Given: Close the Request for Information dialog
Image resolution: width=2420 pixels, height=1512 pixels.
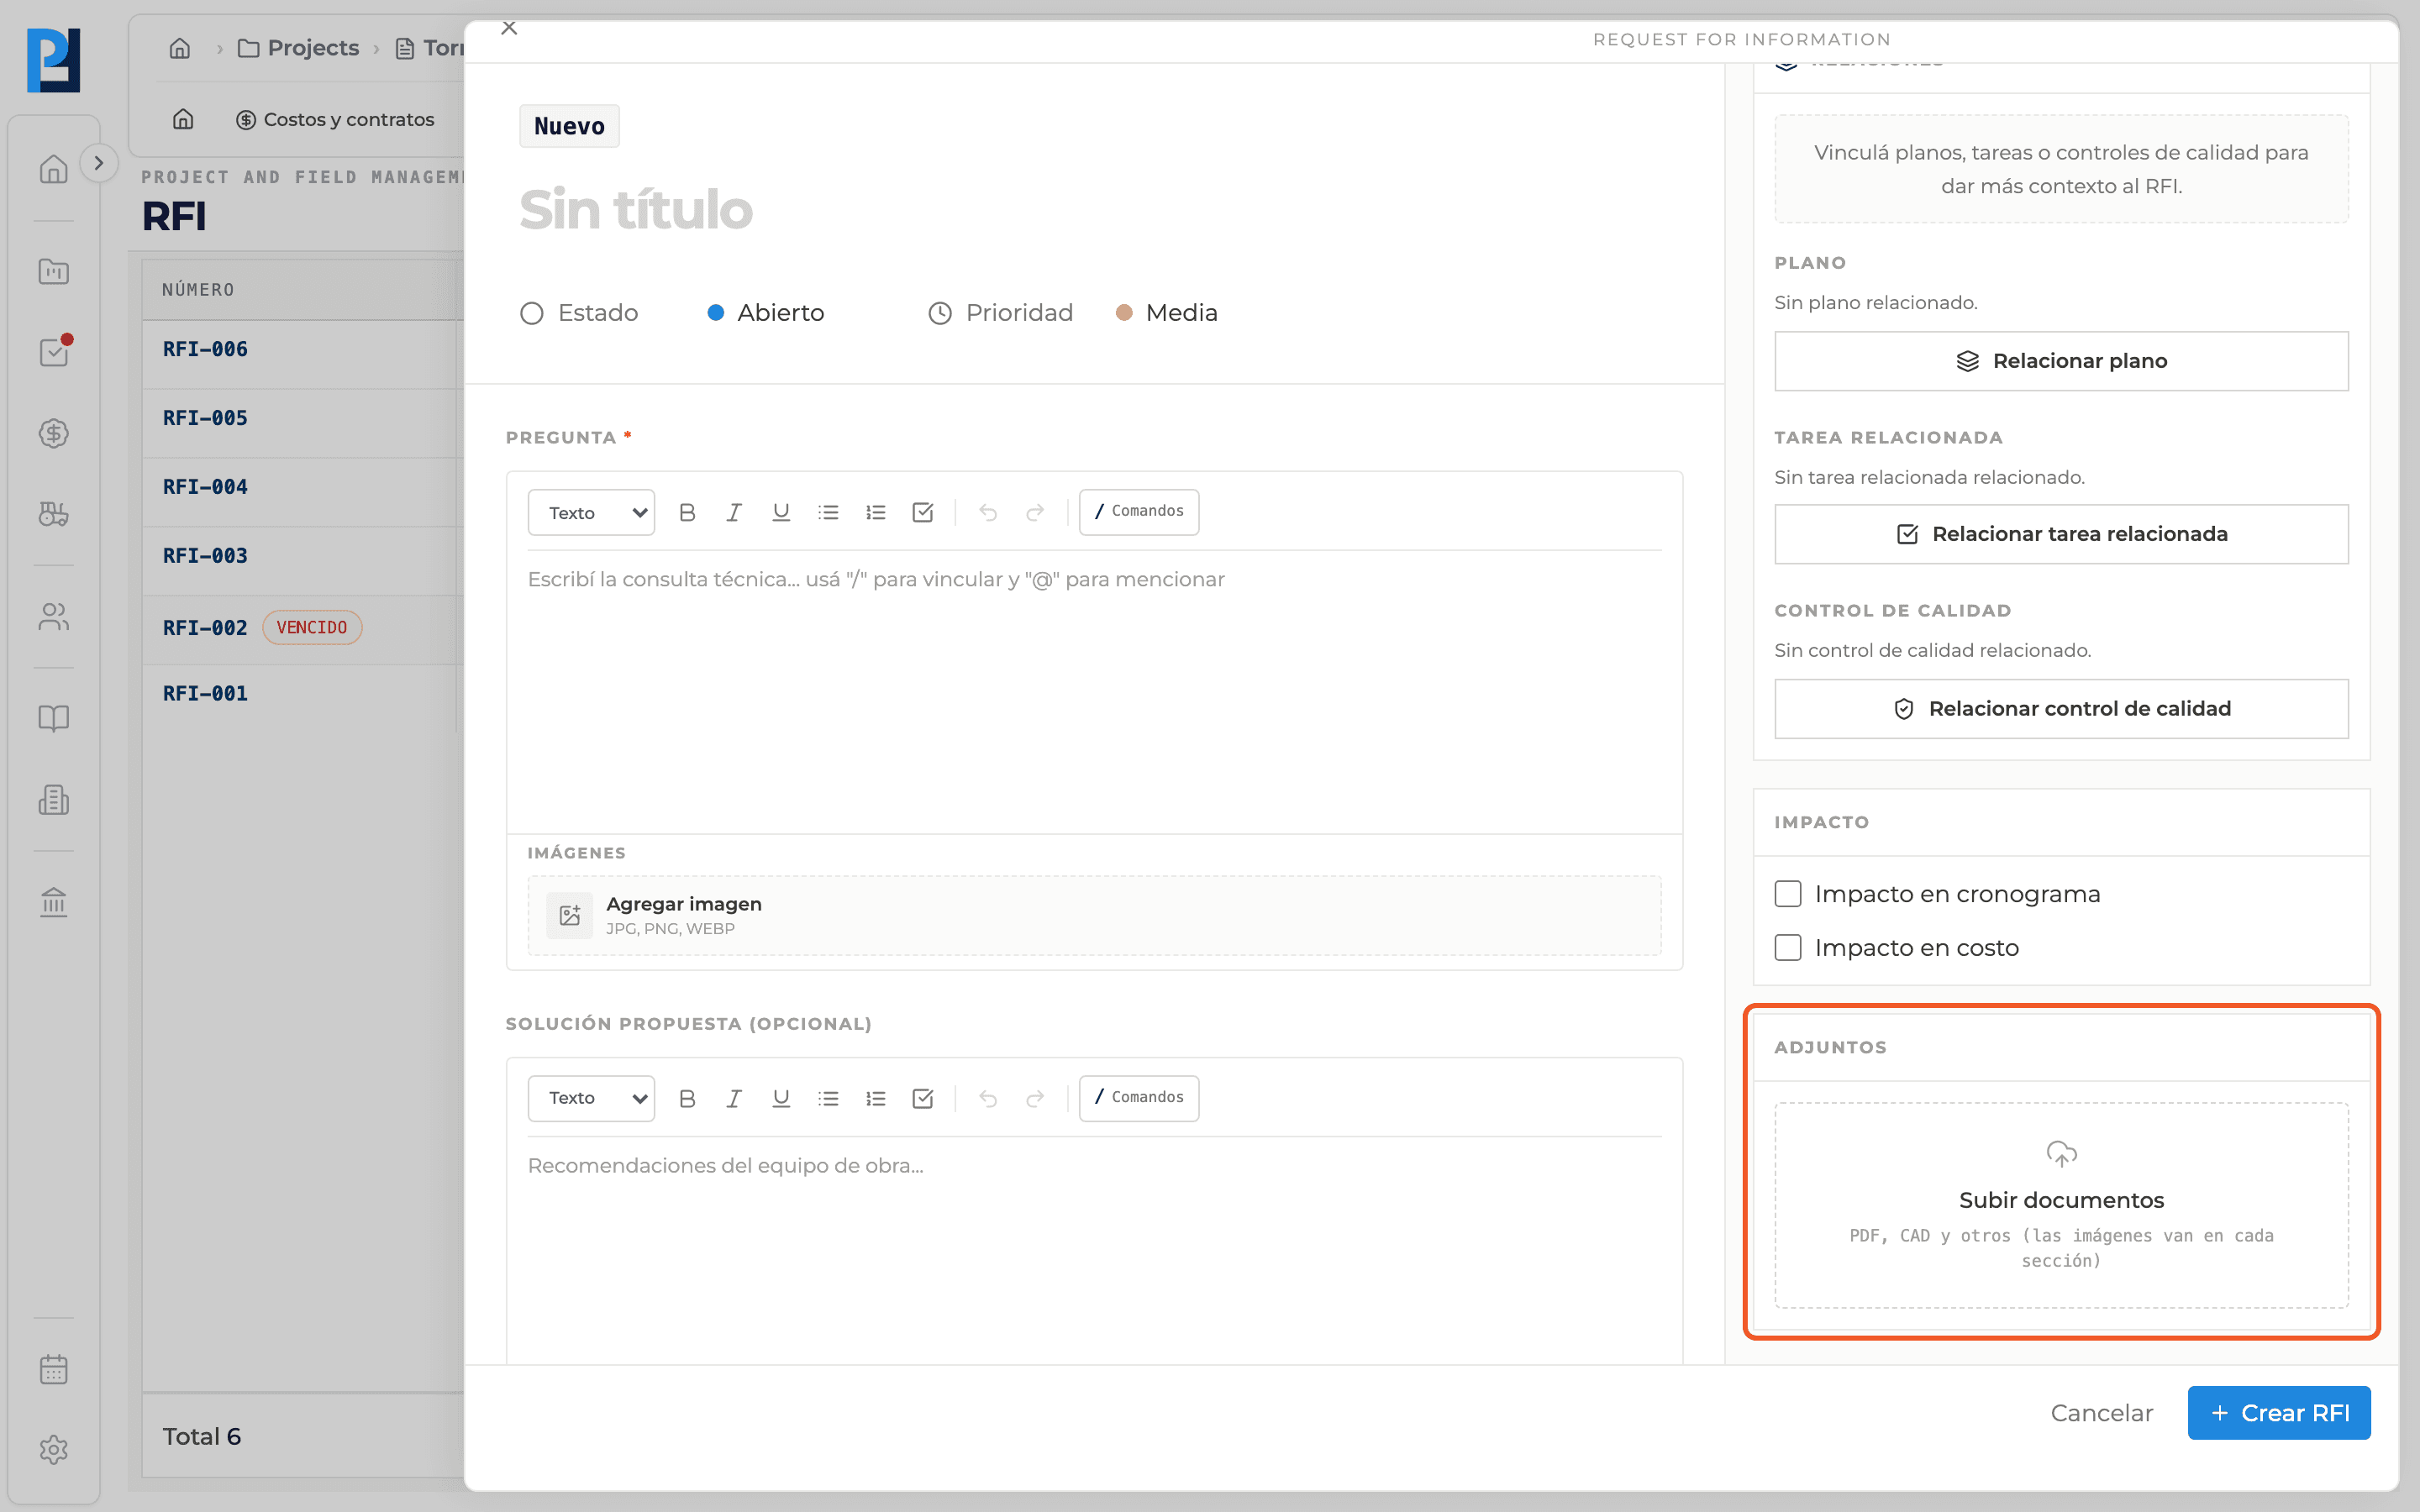Looking at the screenshot, I should [x=509, y=28].
